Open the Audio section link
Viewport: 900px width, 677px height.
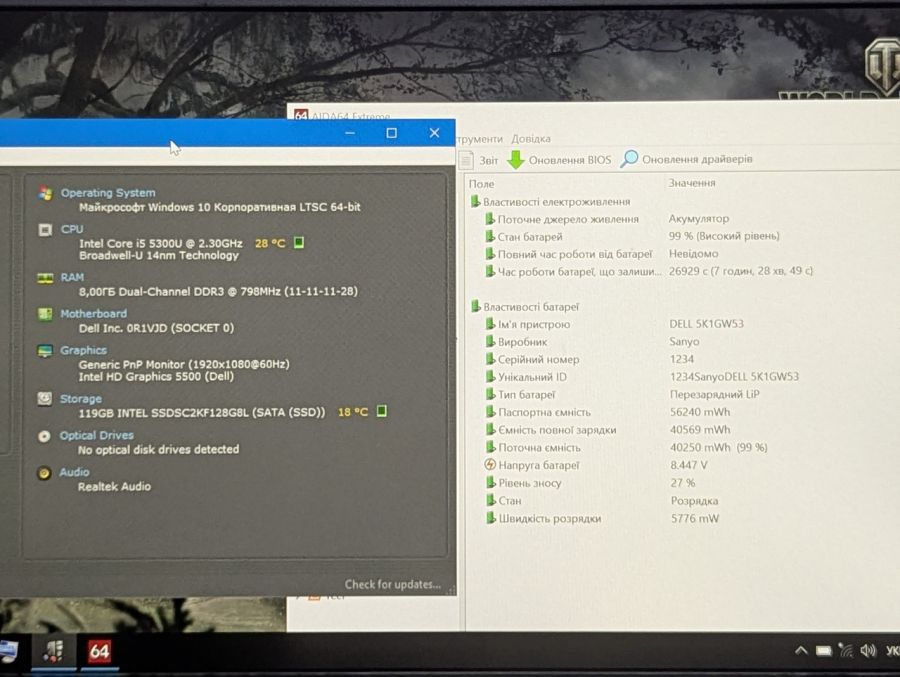click(75, 472)
